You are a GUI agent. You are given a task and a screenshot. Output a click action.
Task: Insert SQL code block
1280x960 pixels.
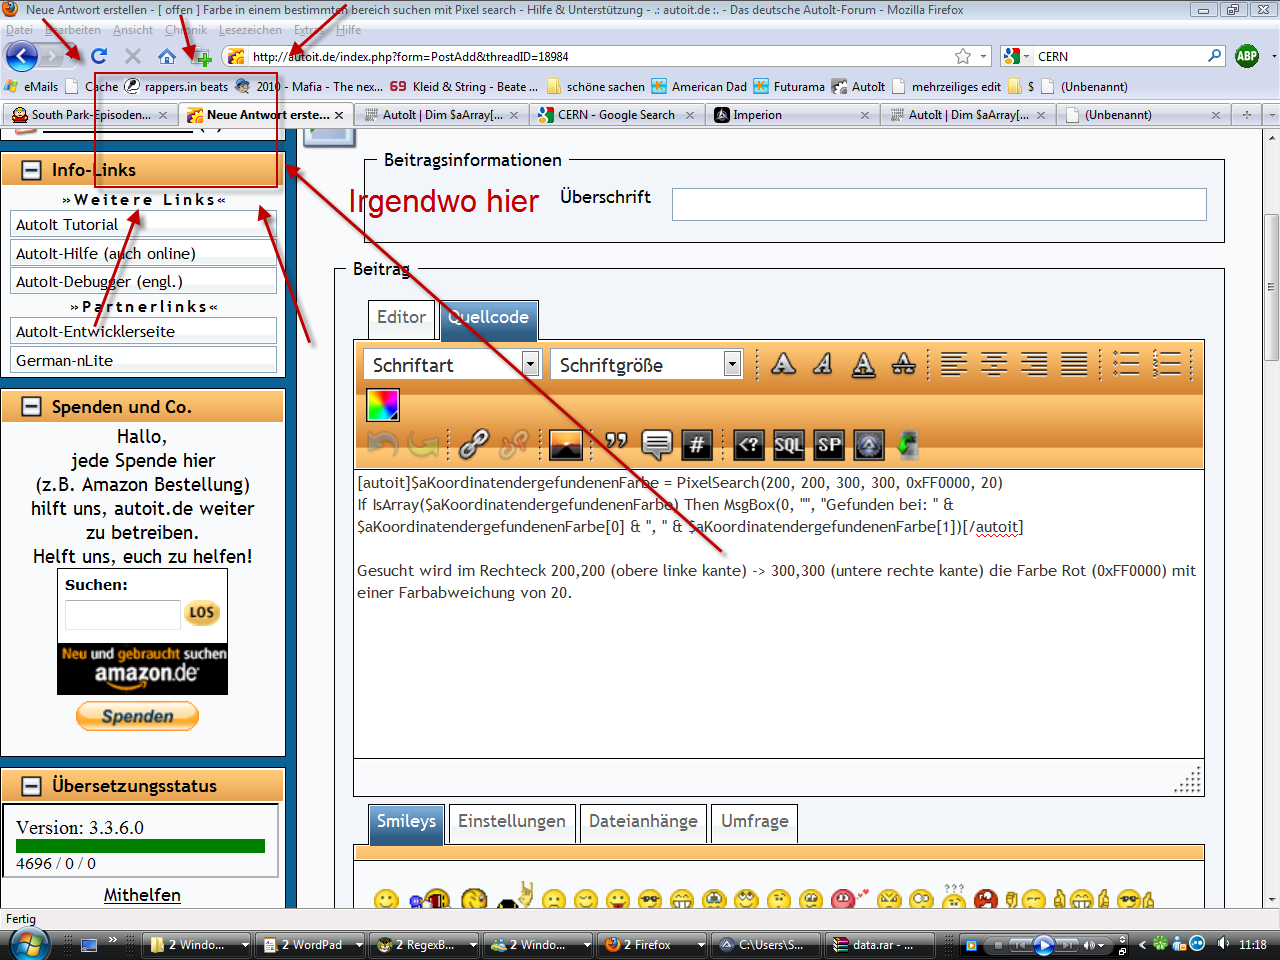(788, 445)
